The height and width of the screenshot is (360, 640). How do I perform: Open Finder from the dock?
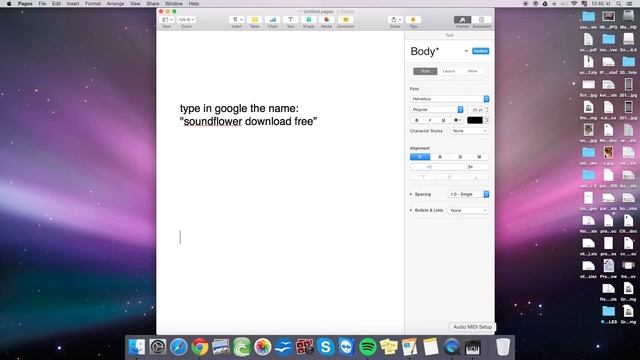[137, 347]
